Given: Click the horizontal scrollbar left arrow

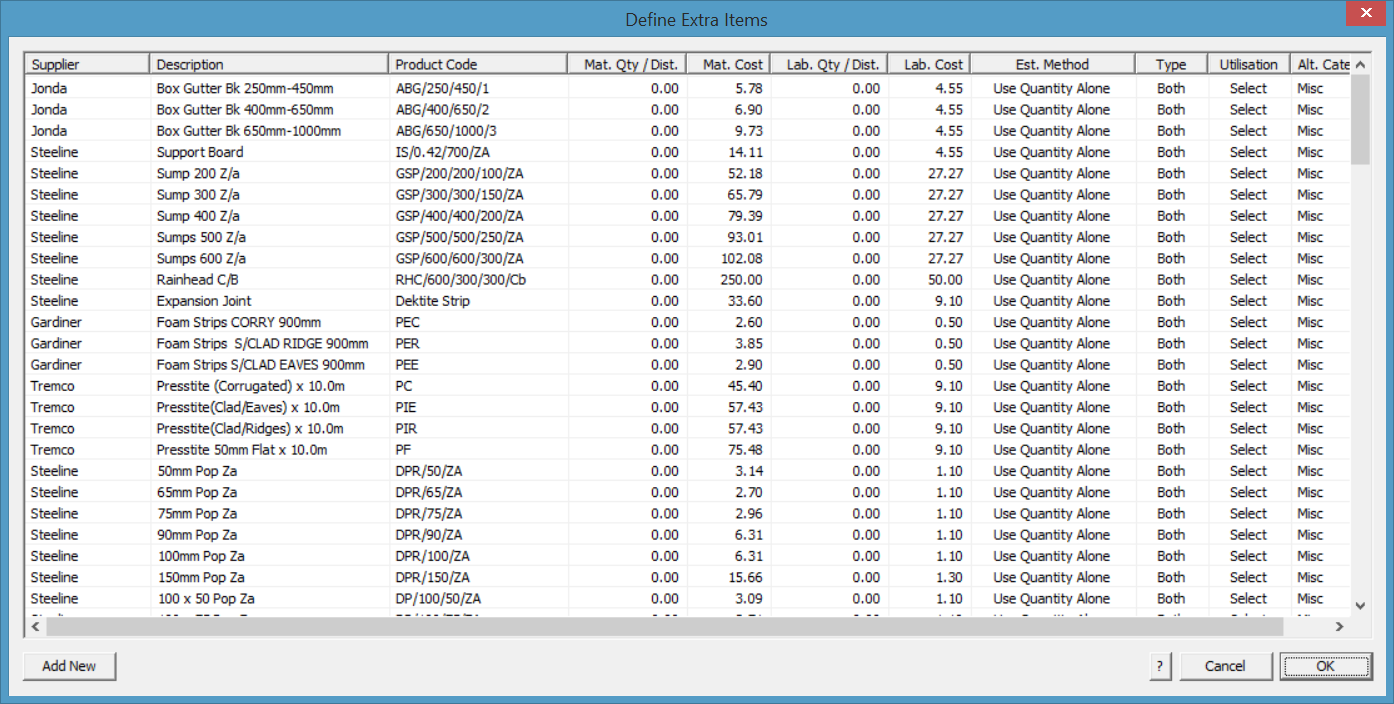Looking at the screenshot, I should click(36, 626).
